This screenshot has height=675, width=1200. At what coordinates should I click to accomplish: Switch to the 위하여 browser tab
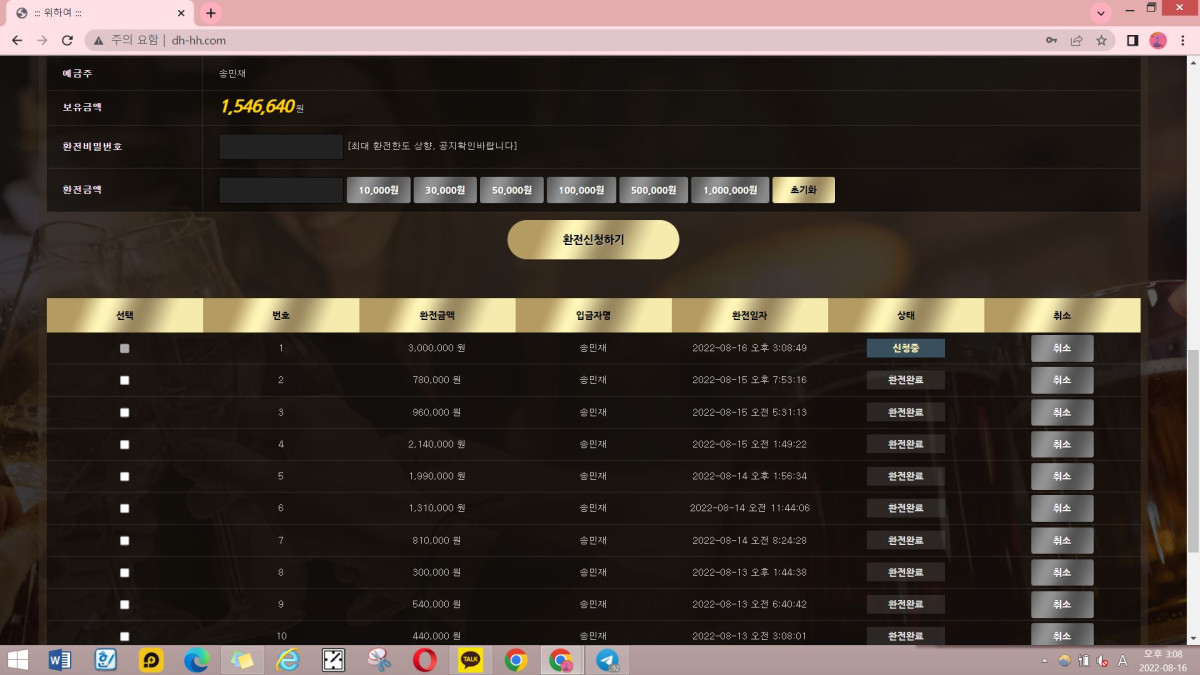(95, 13)
